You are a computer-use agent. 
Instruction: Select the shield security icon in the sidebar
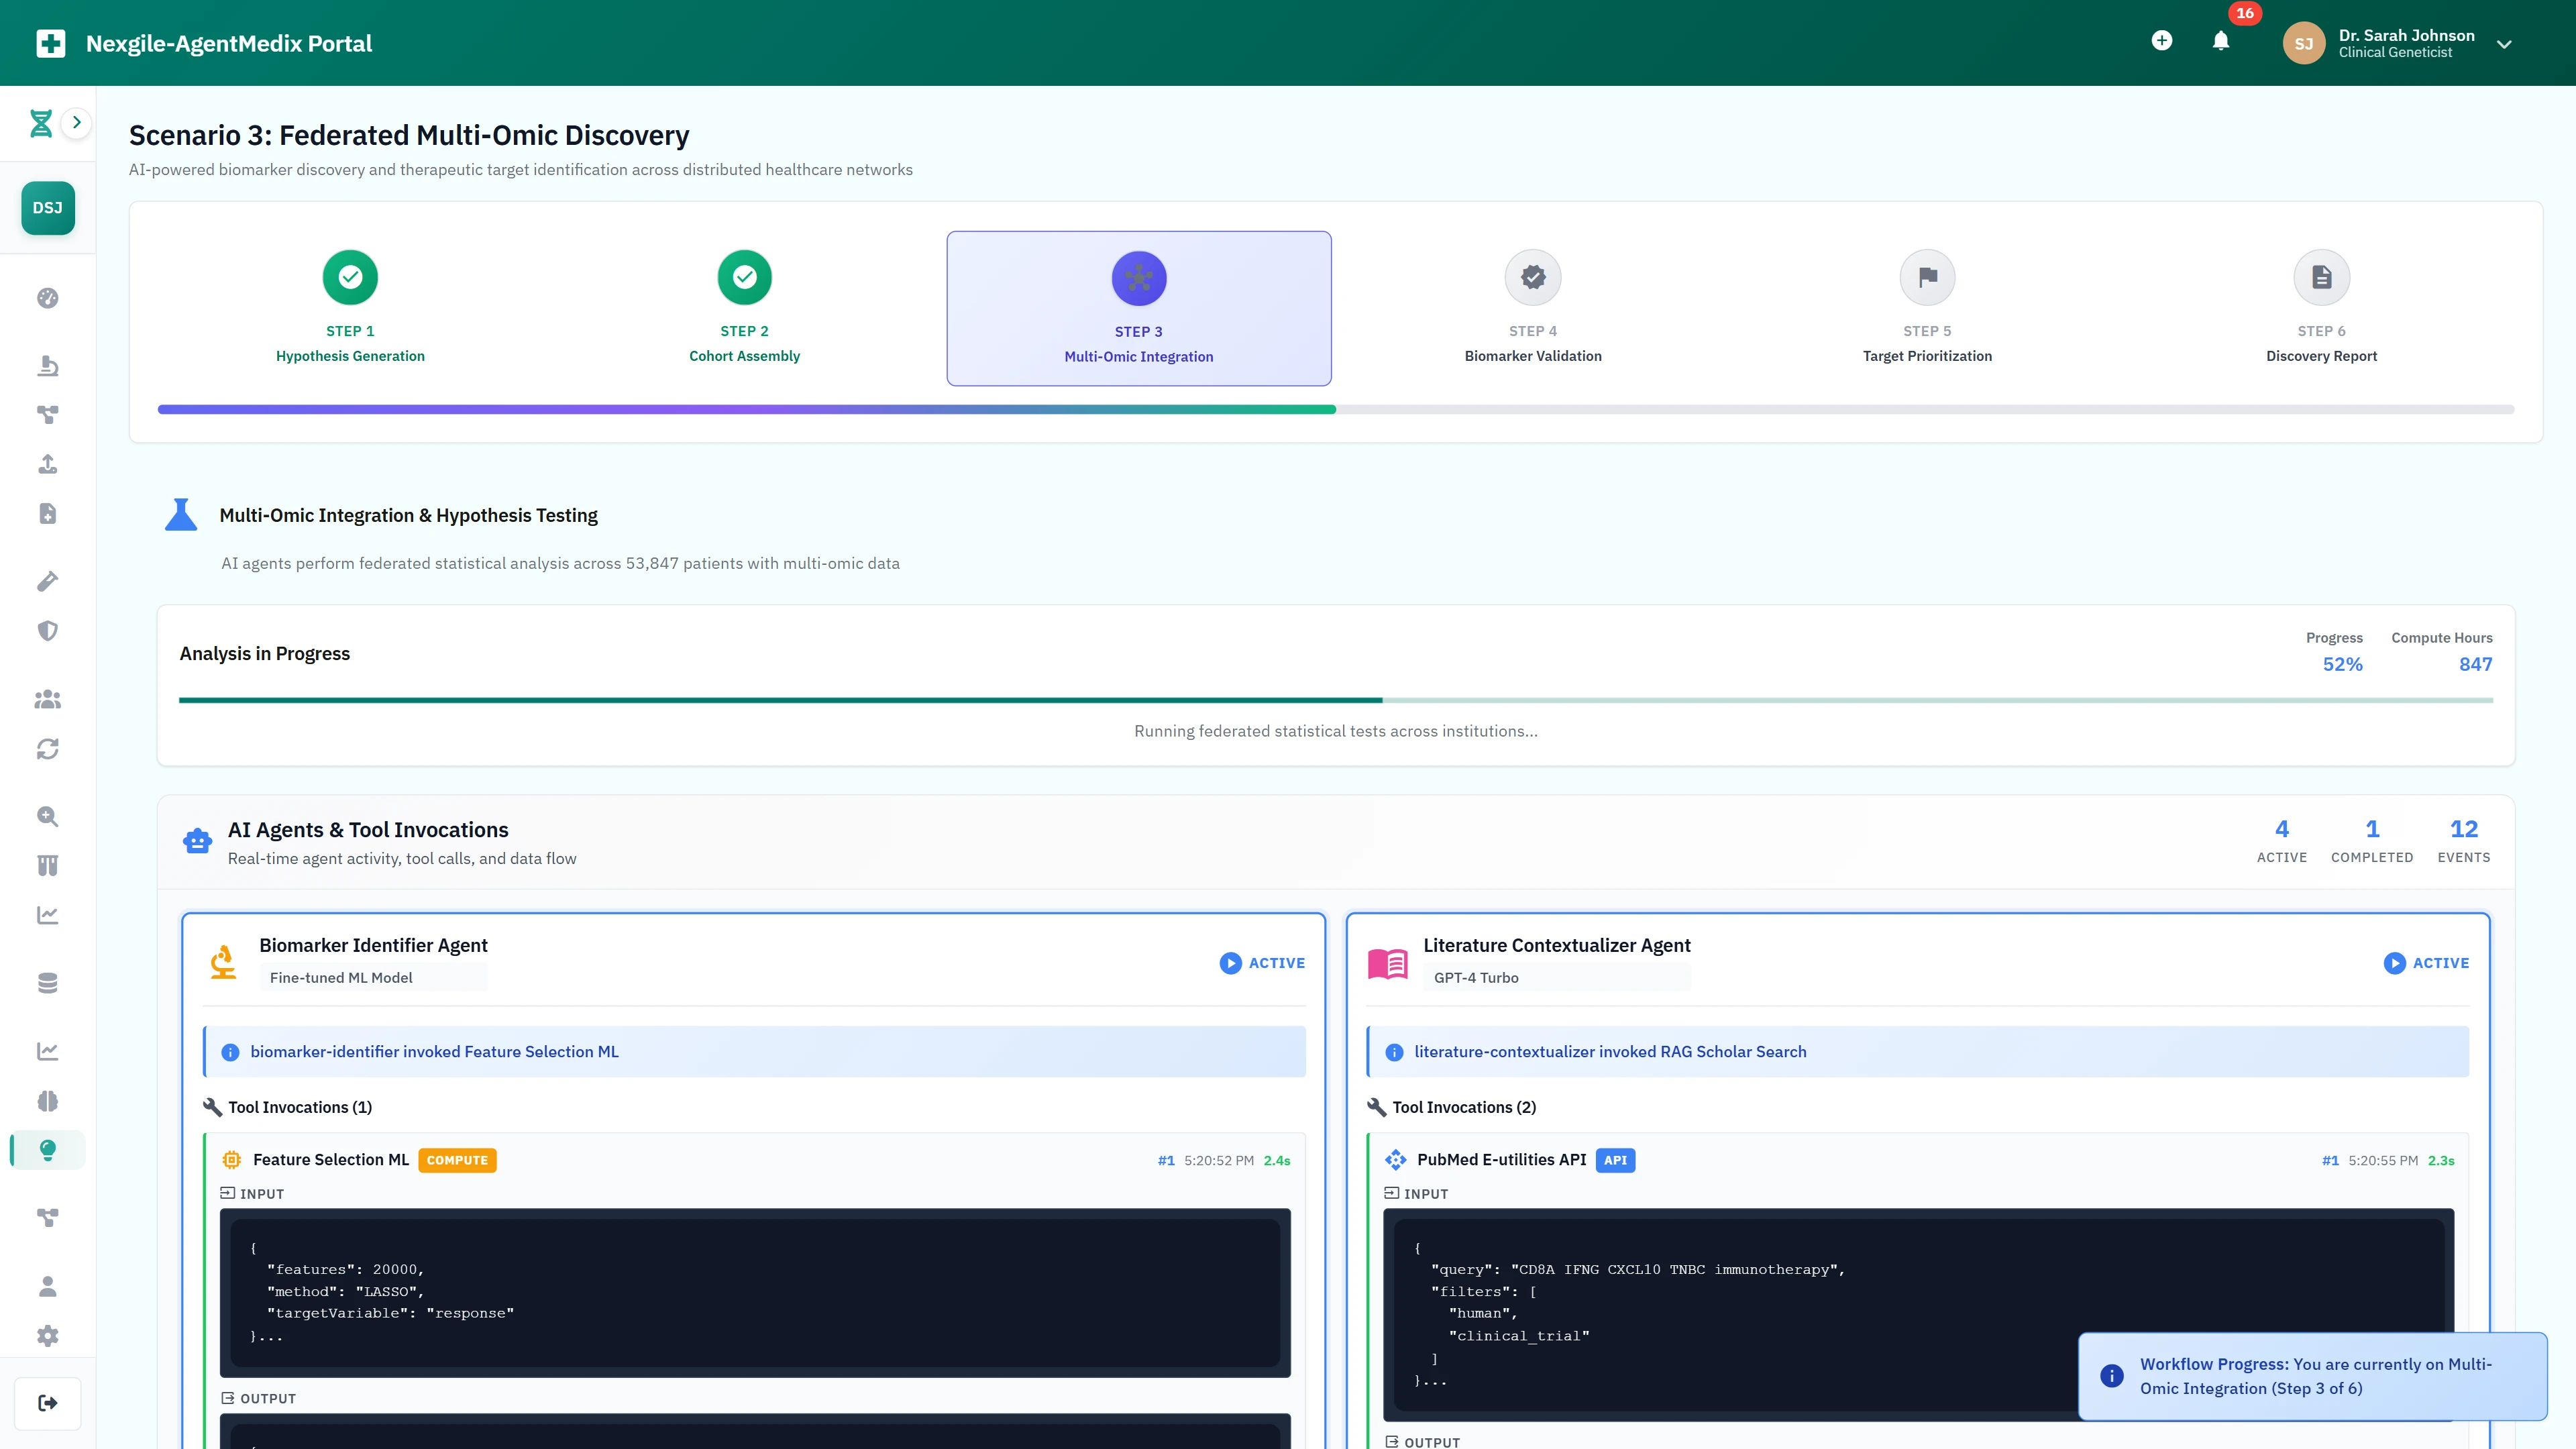tap(47, 630)
